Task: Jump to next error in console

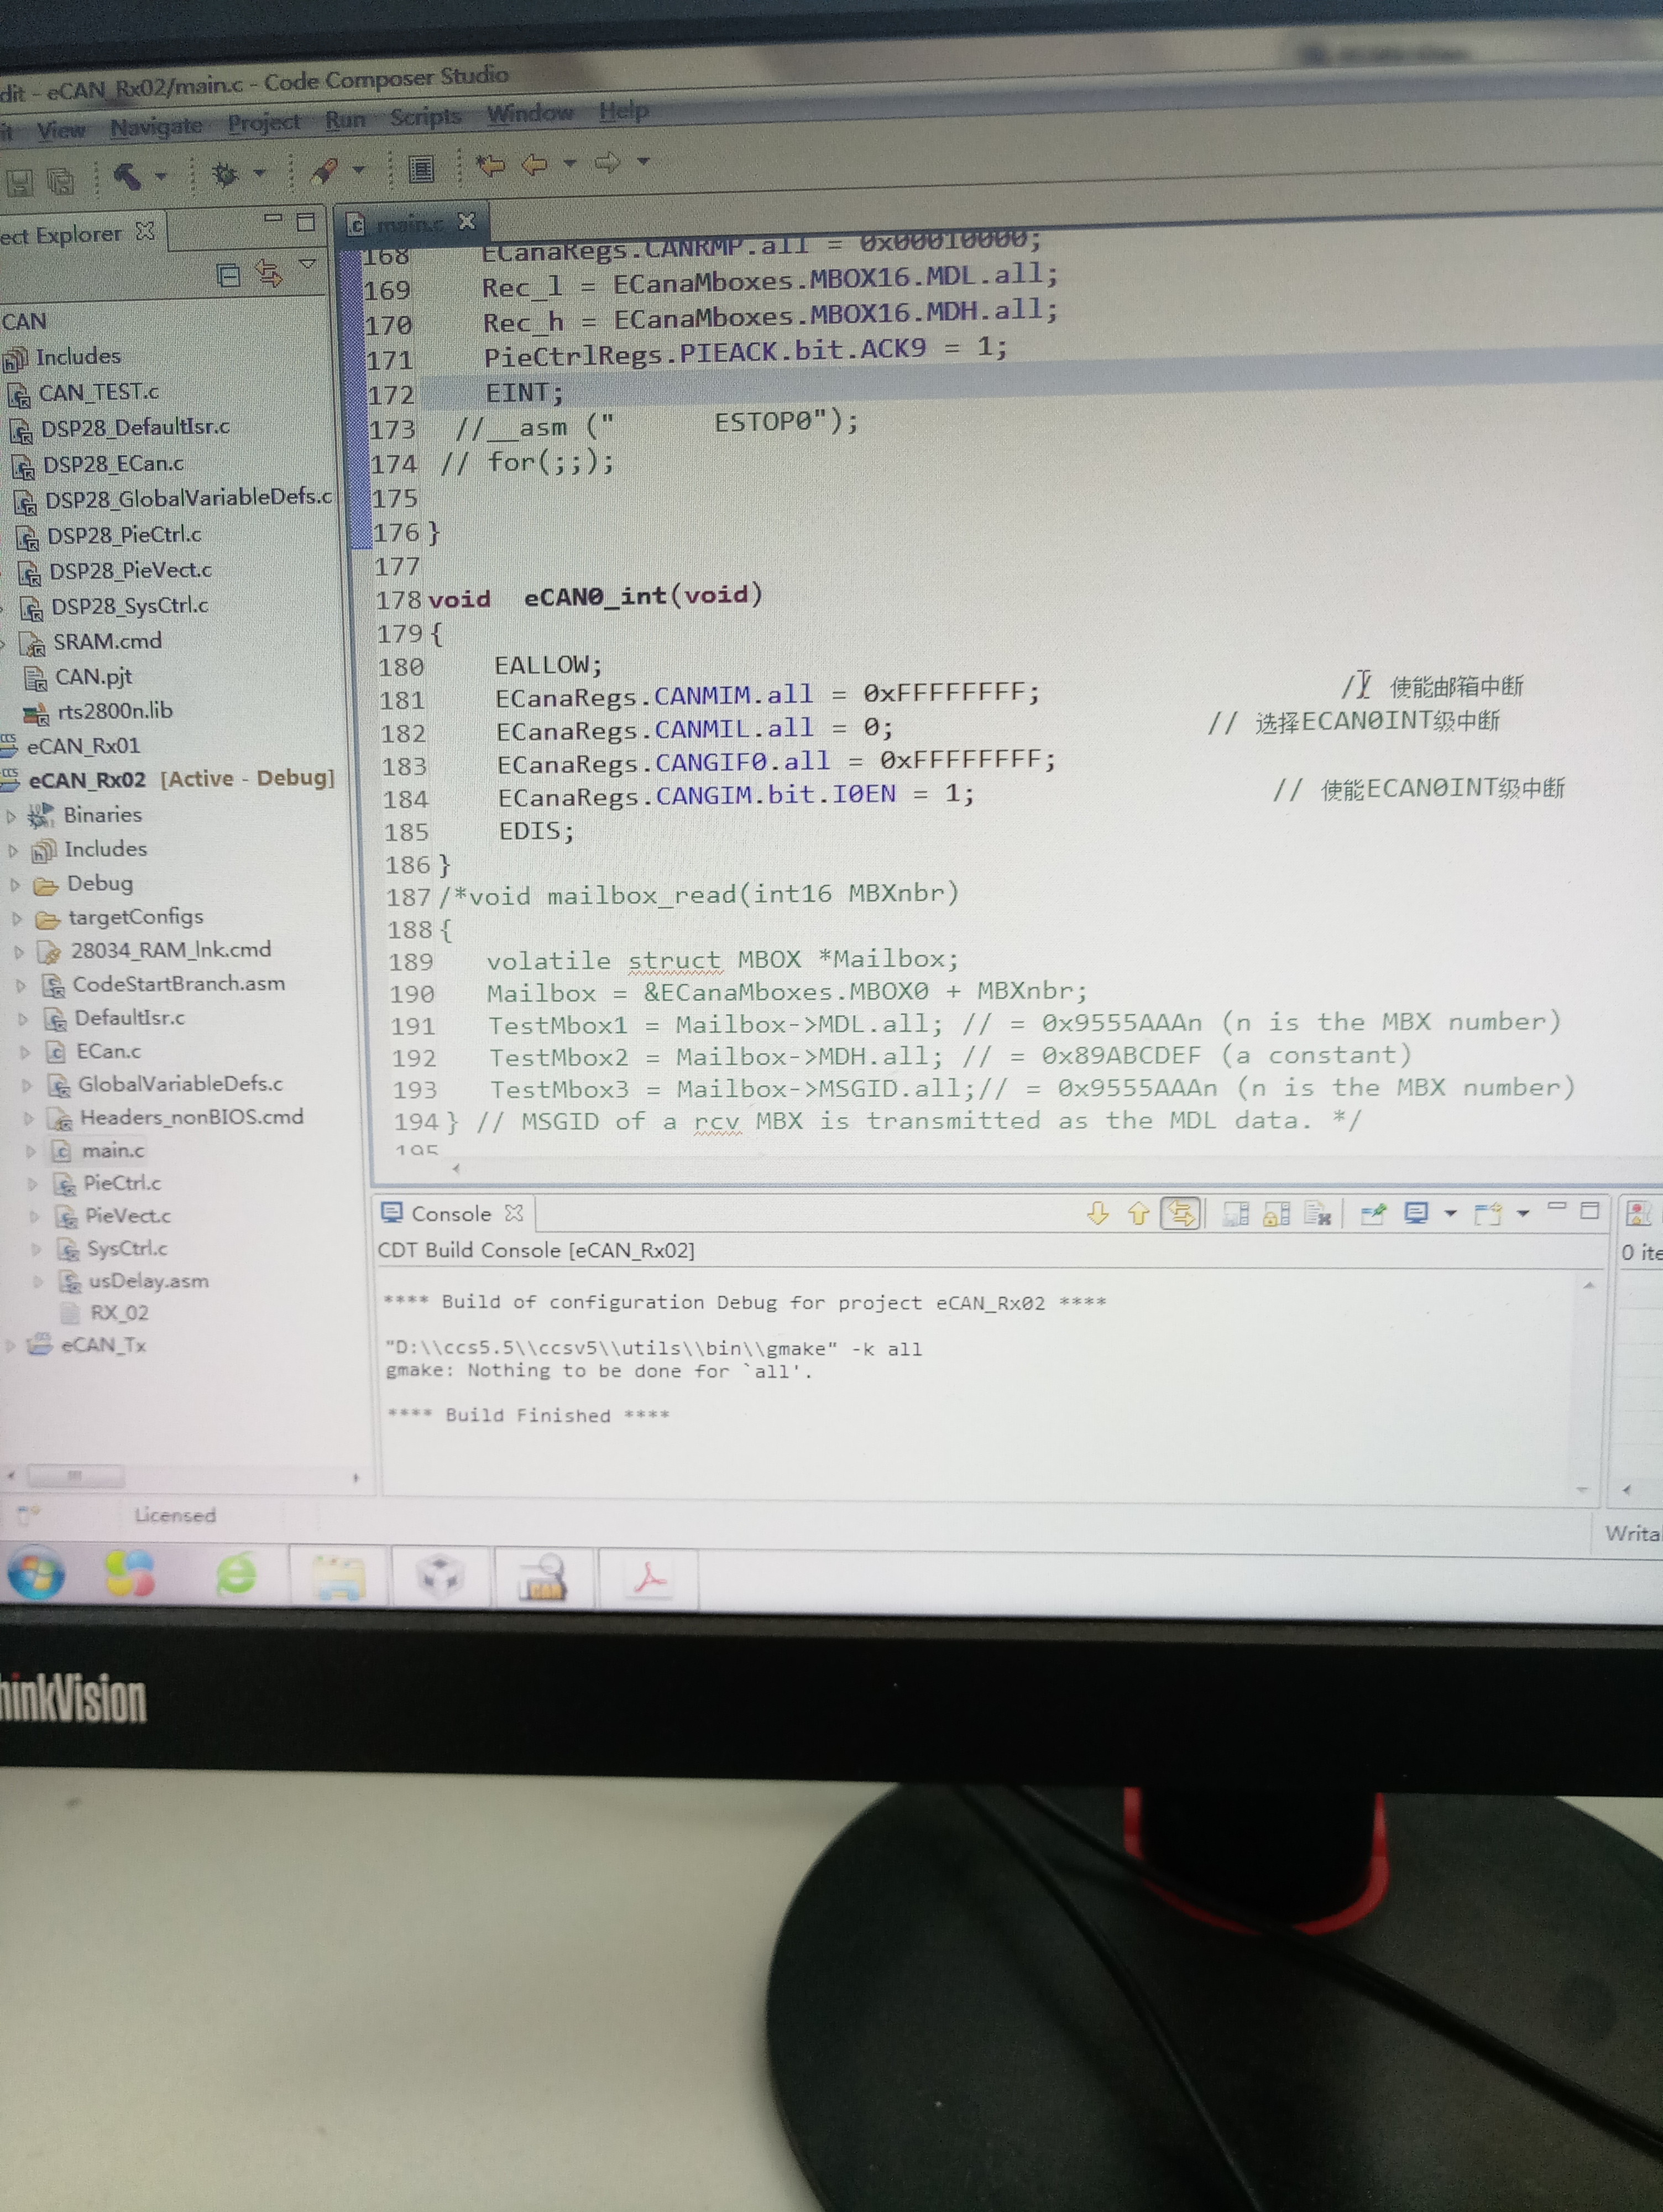Action: [1097, 1213]
